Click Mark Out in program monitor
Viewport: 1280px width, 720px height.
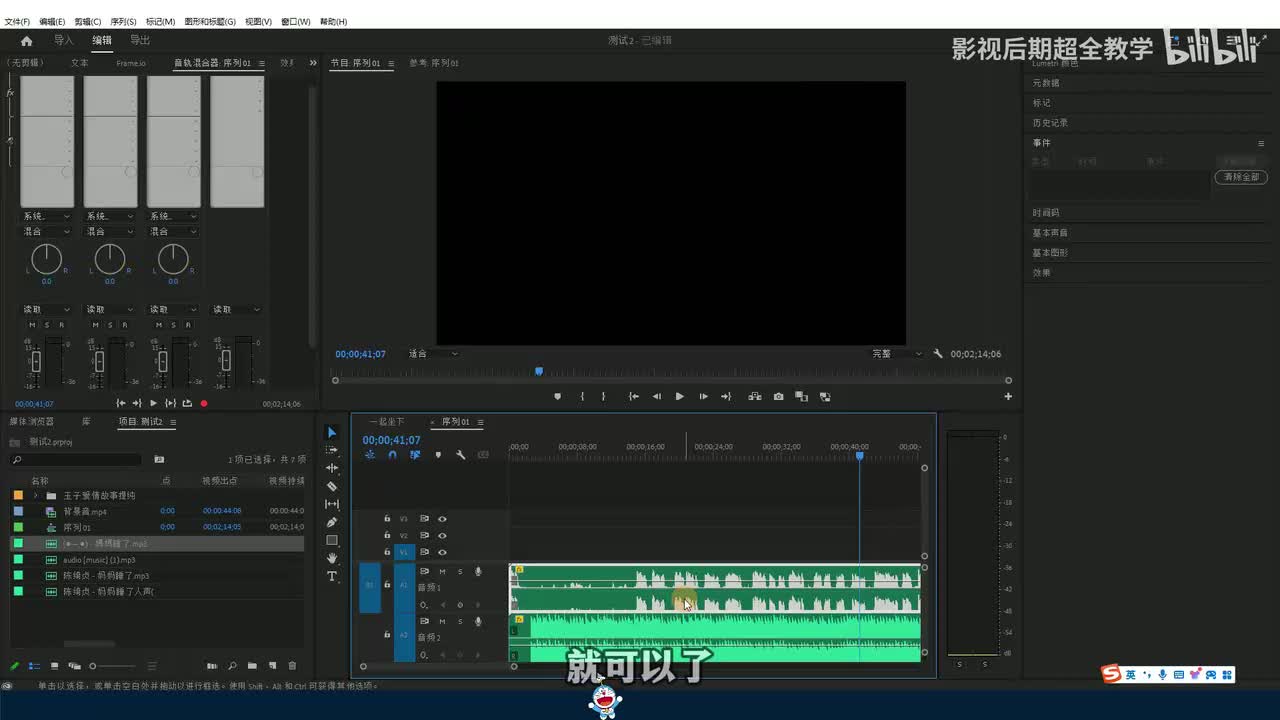tap(603, 397)
